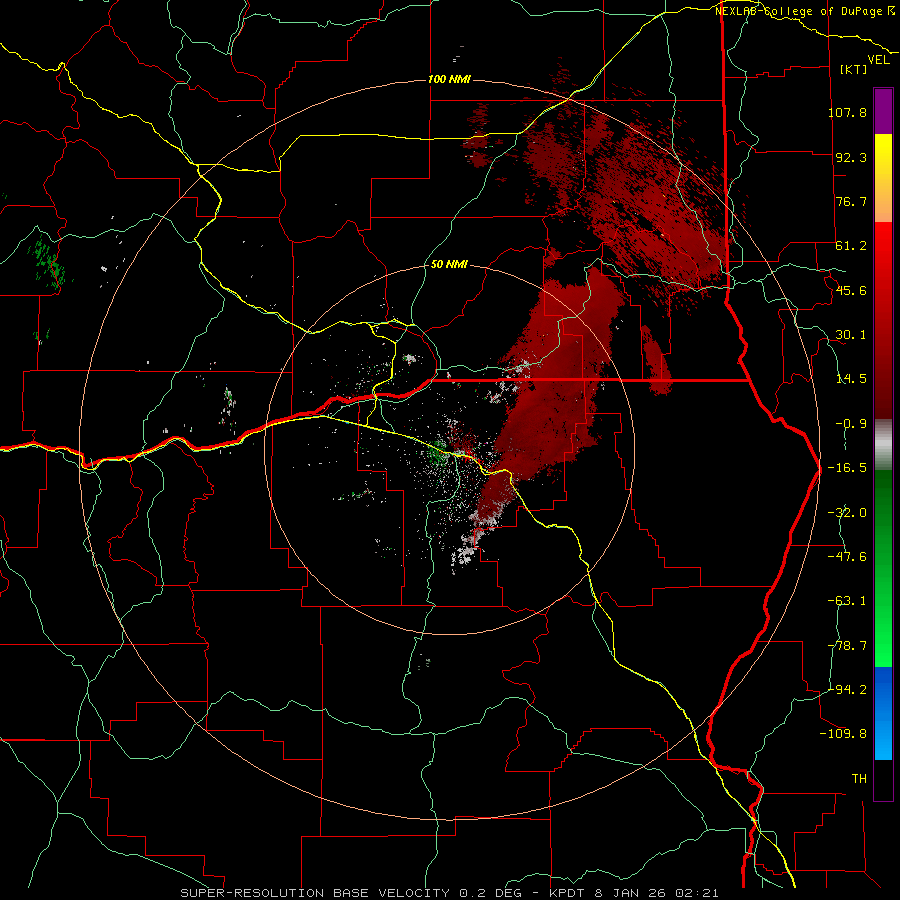The width and height of the screenshot is (900, 900).
Task: Click the -63.1 legend value
Action: 847,601
